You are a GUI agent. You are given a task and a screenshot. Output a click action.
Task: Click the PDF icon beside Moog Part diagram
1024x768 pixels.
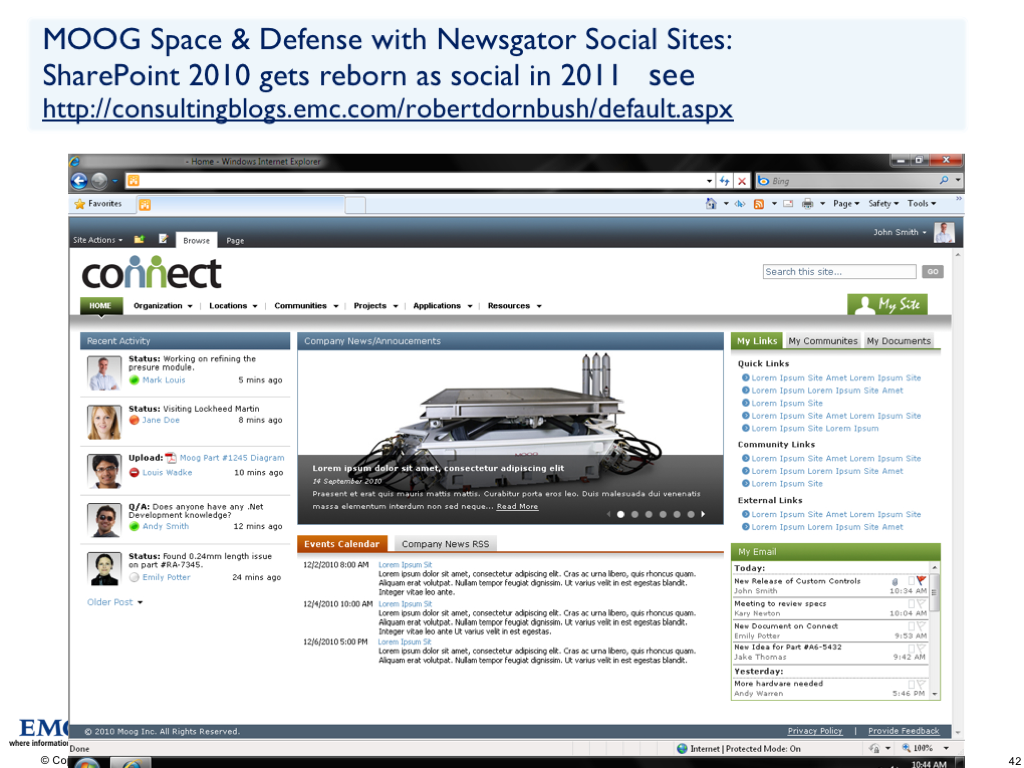(x=171, y=458)
